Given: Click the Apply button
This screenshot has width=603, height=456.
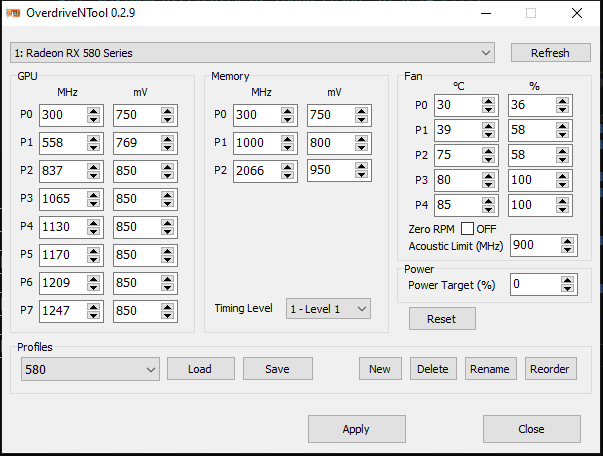Looking at the screenshot, I should [x=356, y=429].
